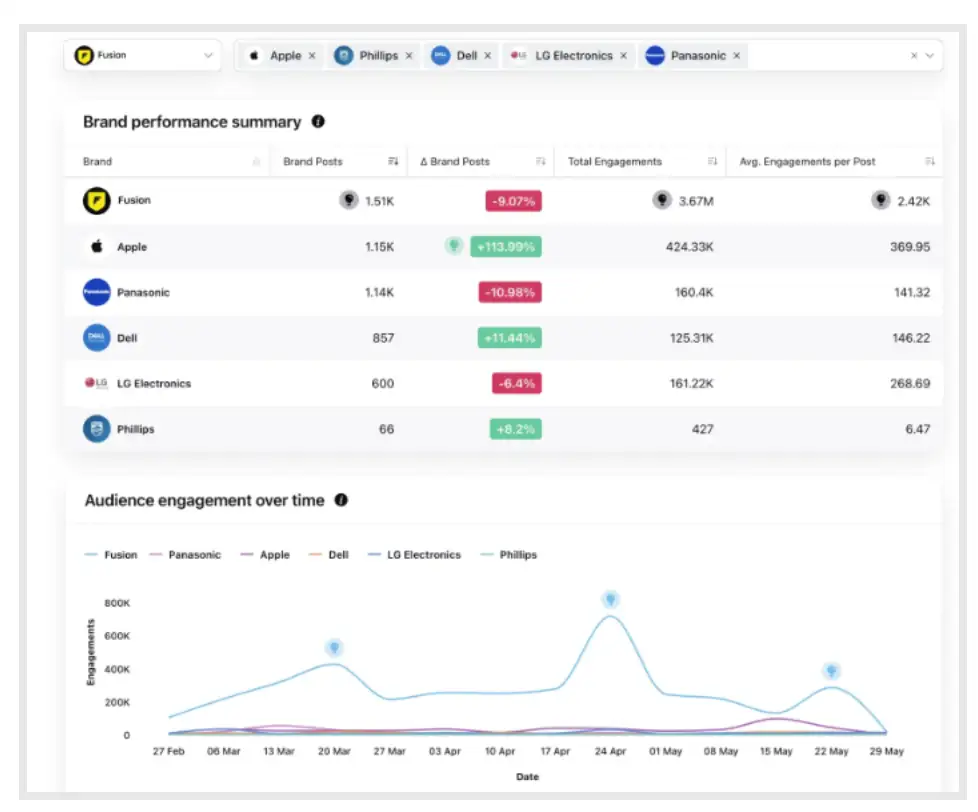The height and width of the screenshot is (812, 978).
Task: Click the LG logo in filter chip
Action: [x=519, y=56]
